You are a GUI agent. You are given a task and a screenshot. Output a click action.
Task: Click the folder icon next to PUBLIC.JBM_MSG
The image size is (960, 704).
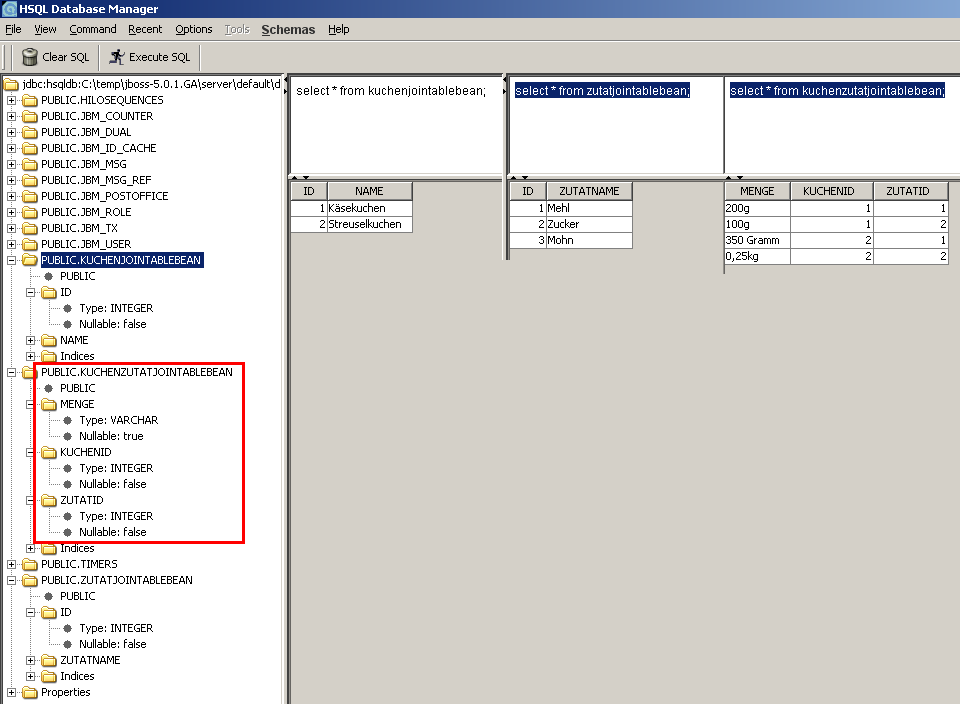[29, 164]
